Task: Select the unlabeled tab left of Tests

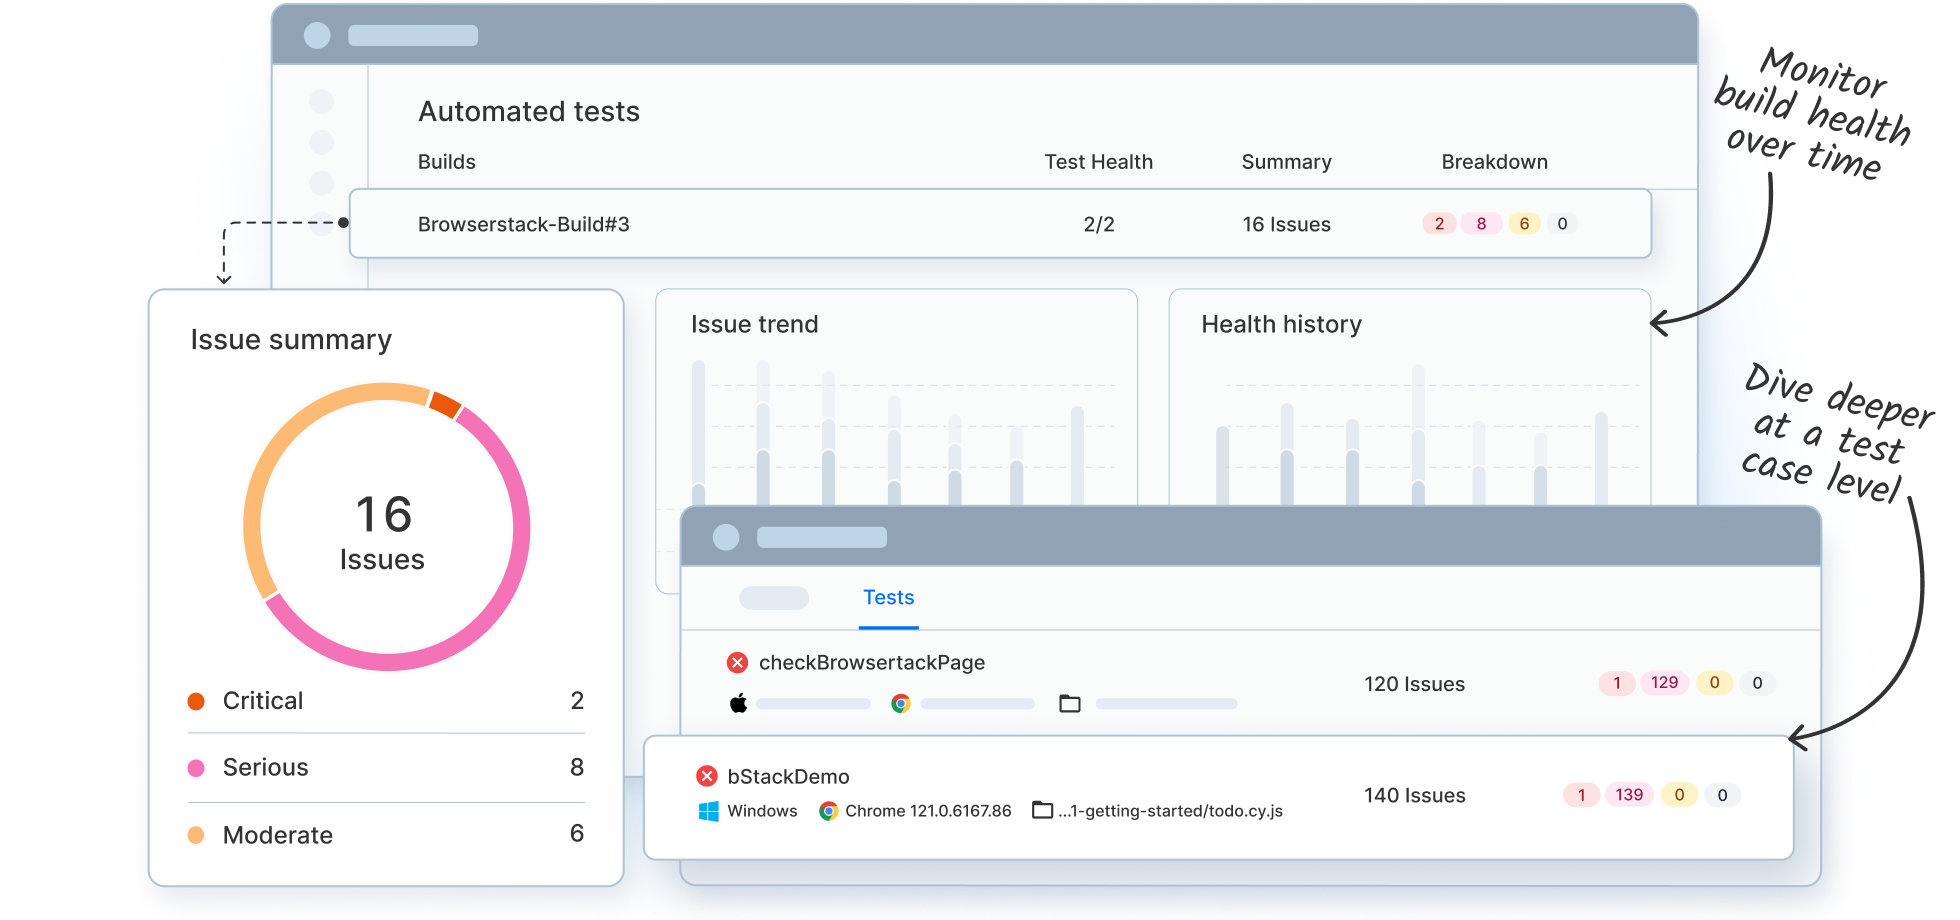Action: click(x=776, y=597)
